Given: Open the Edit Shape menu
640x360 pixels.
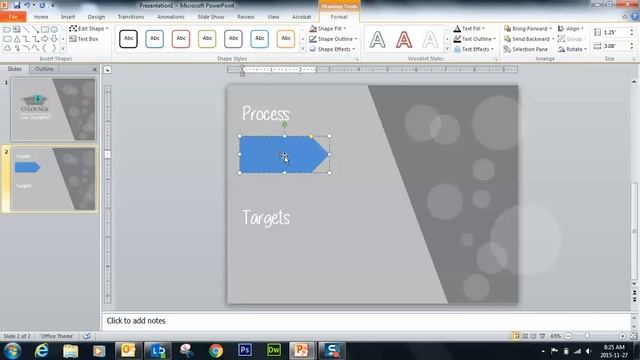Looking at the screenshot, I should (89, 29).
